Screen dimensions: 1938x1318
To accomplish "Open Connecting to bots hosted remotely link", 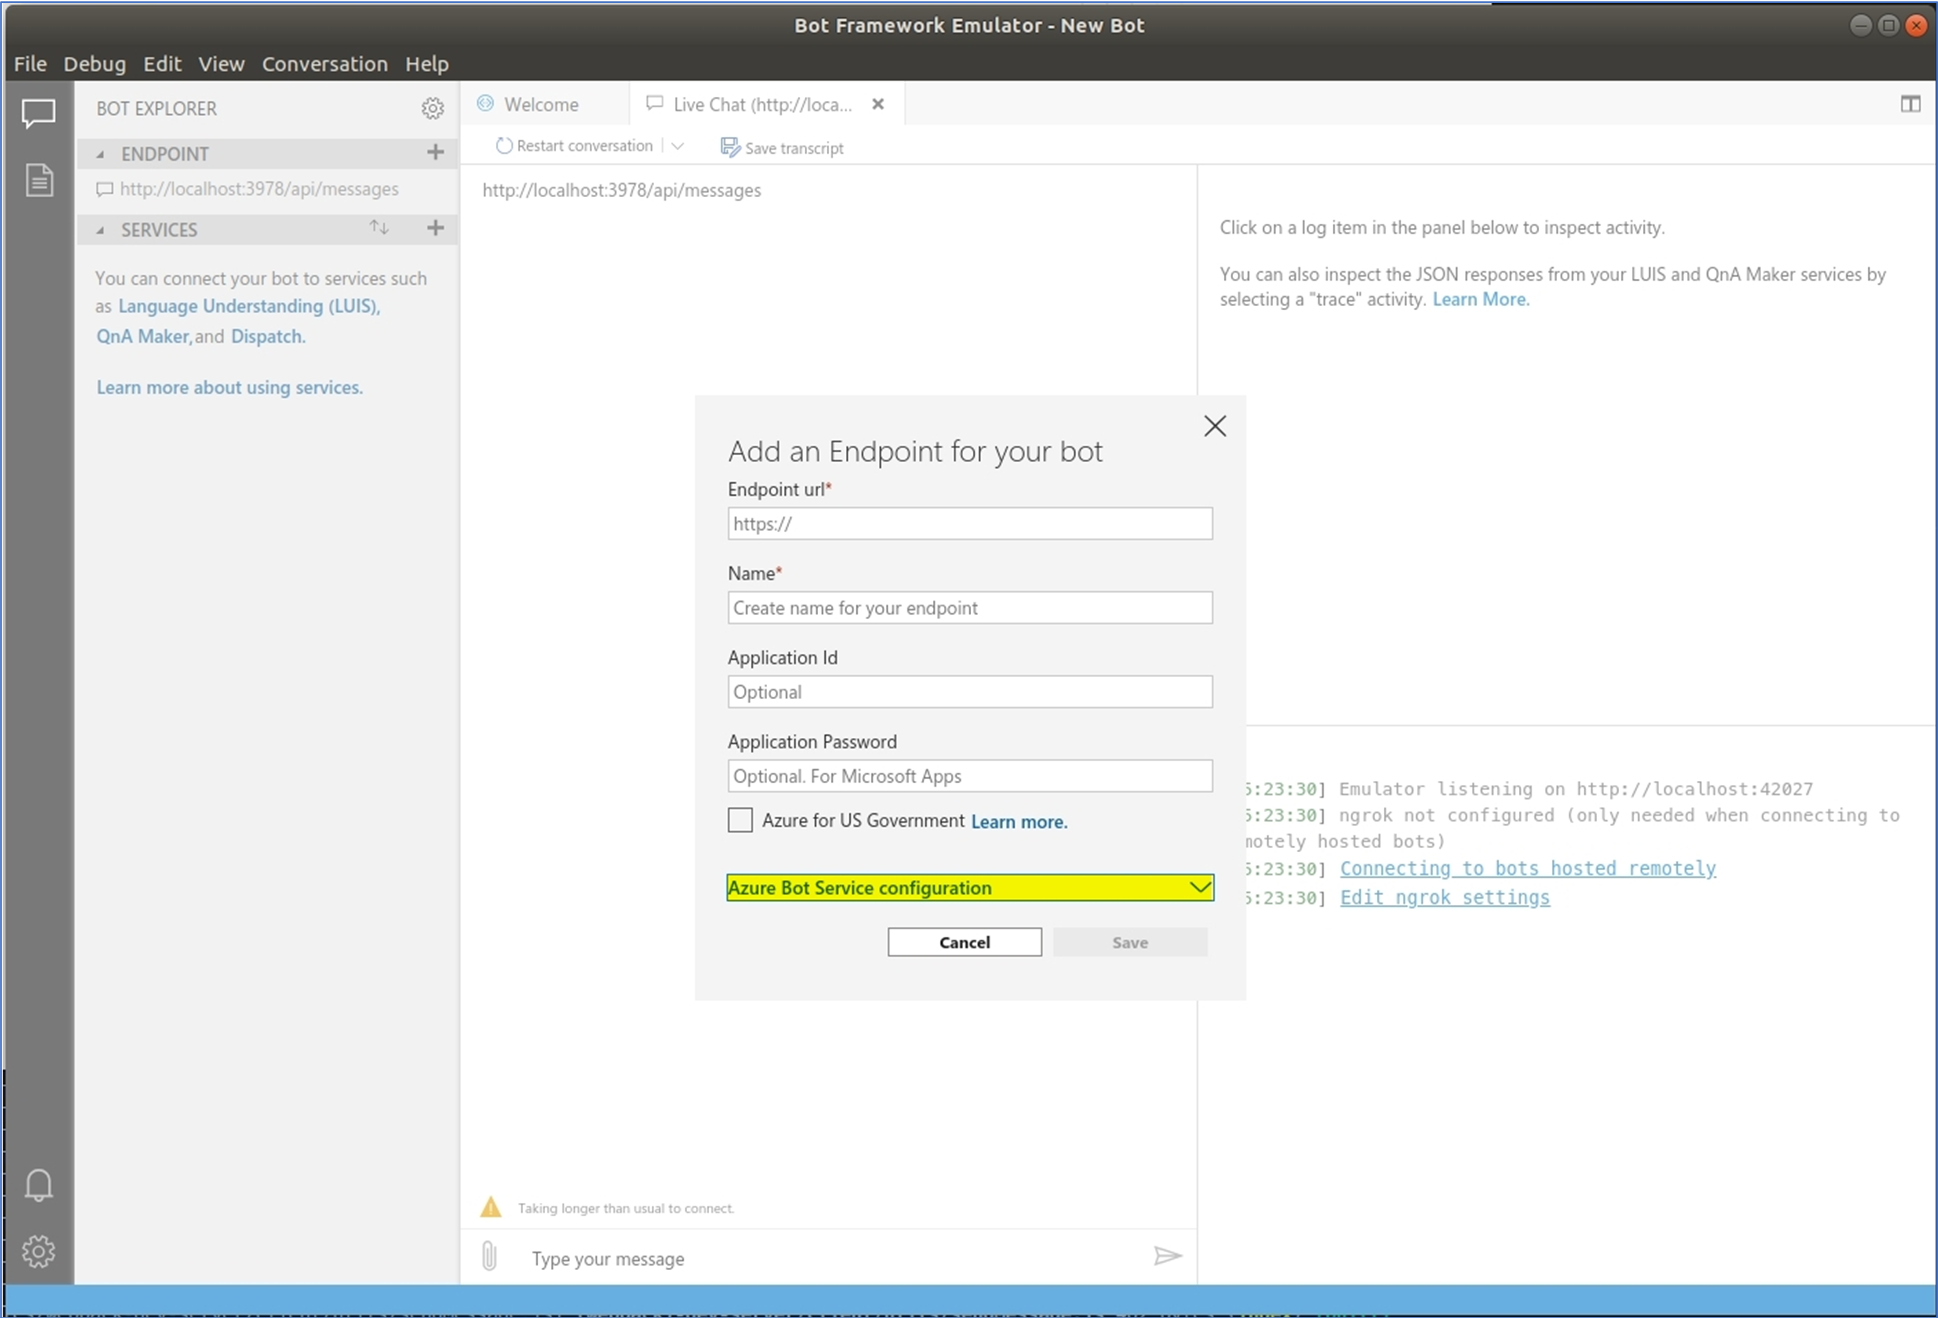I will tap(1528, 868).
